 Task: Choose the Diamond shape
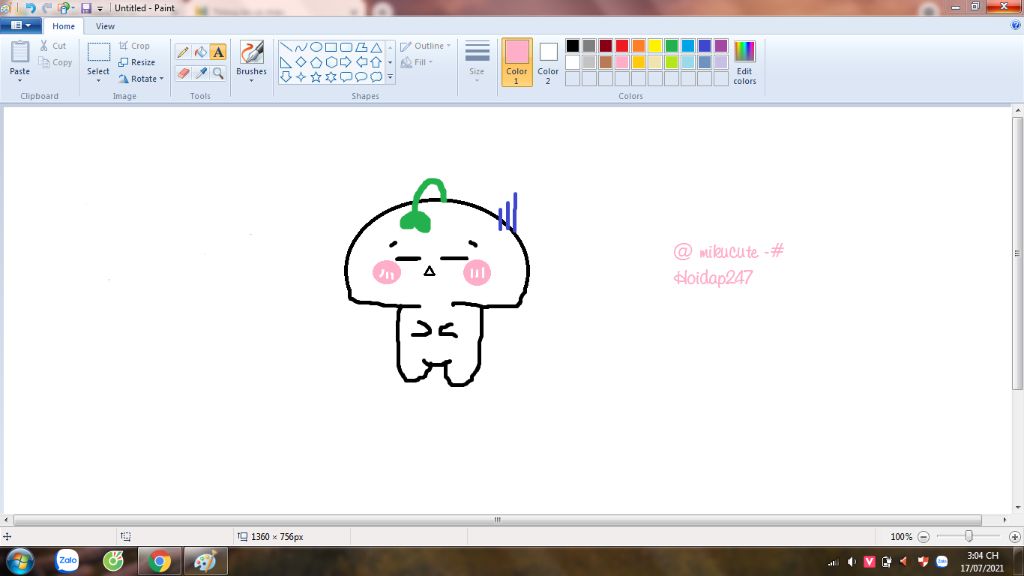pos(301,62)
